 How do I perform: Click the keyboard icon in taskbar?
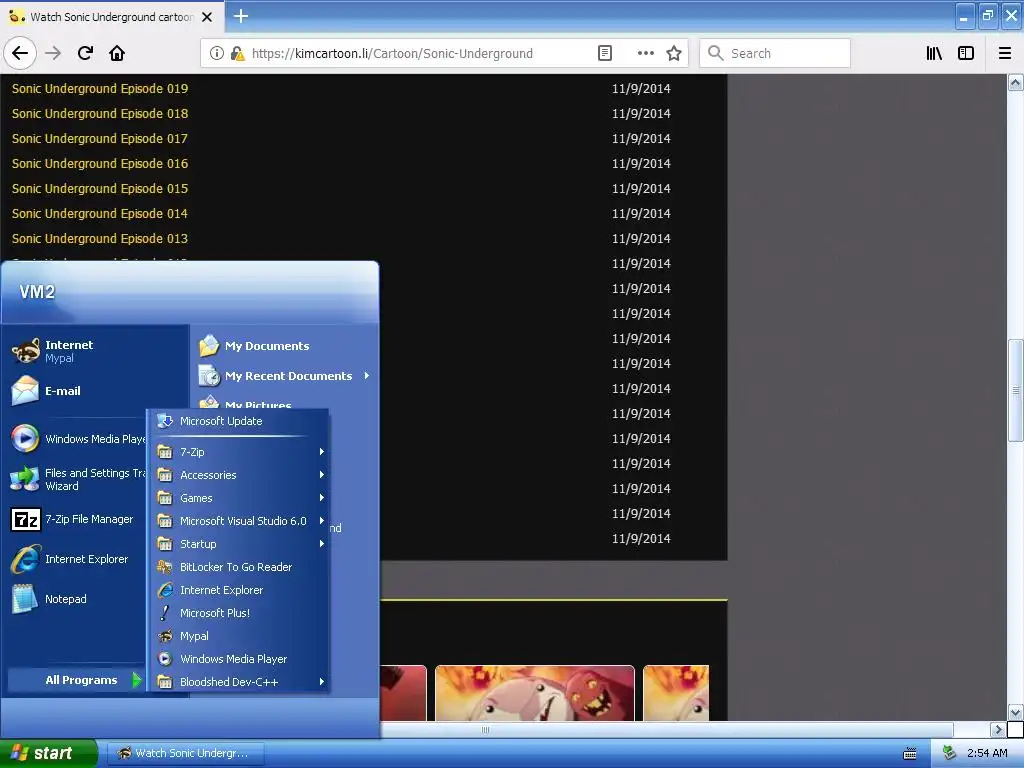click(x=910, y=754)
